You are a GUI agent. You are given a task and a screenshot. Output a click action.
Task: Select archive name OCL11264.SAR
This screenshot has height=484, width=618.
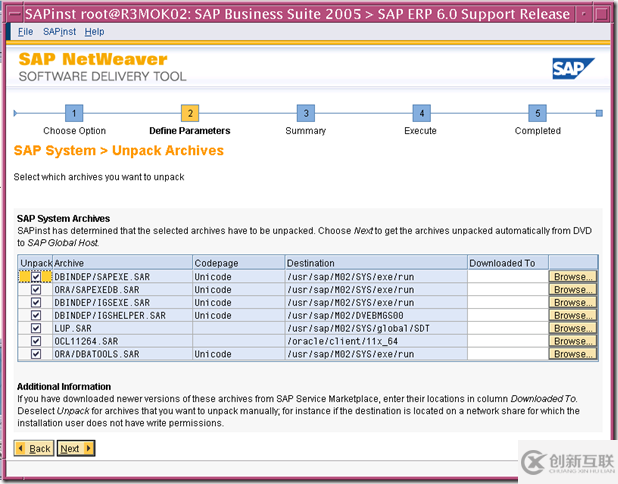[x=86, y=341]
